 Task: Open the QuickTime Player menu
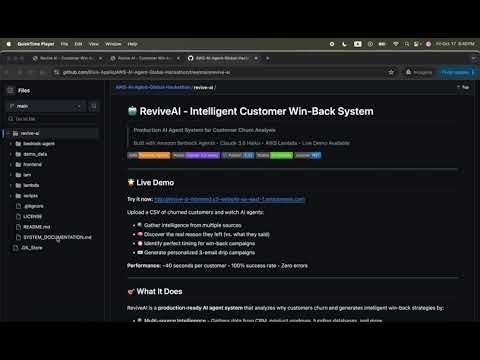36,44
